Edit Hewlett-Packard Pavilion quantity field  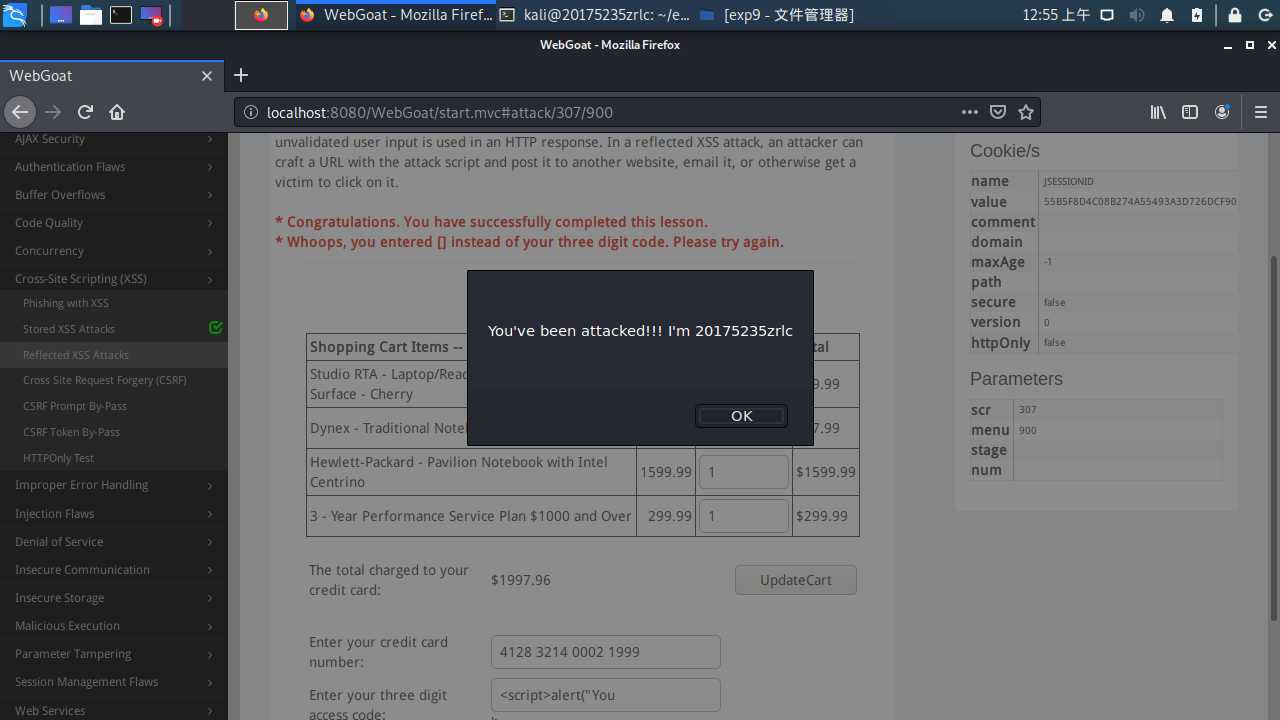point(744,472)
